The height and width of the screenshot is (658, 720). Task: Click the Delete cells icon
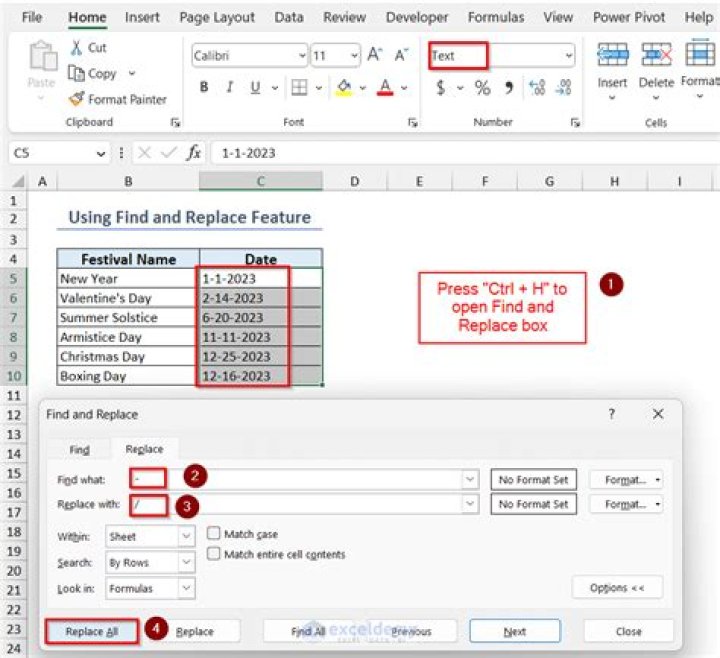[656, 55]
